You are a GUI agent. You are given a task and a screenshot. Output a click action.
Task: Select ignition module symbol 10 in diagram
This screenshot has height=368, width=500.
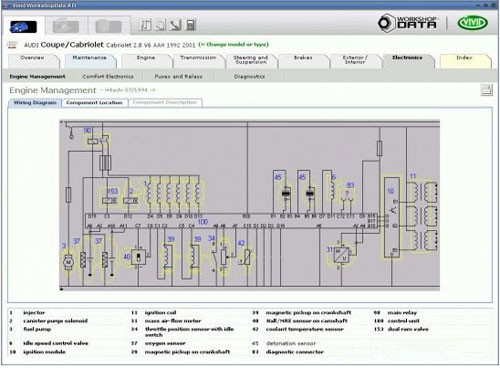(392, 217)
